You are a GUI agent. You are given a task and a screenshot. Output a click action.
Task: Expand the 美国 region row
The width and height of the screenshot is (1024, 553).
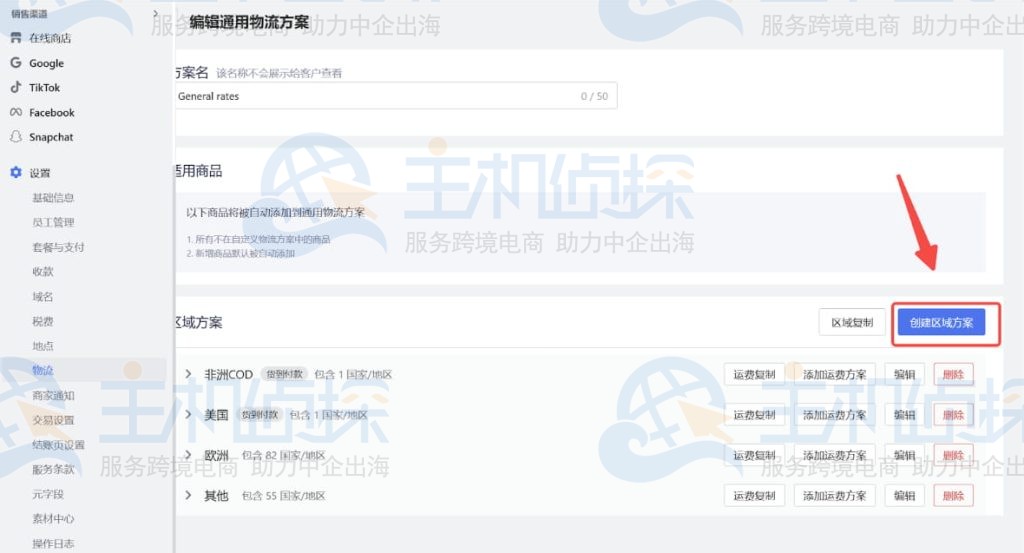188,415
